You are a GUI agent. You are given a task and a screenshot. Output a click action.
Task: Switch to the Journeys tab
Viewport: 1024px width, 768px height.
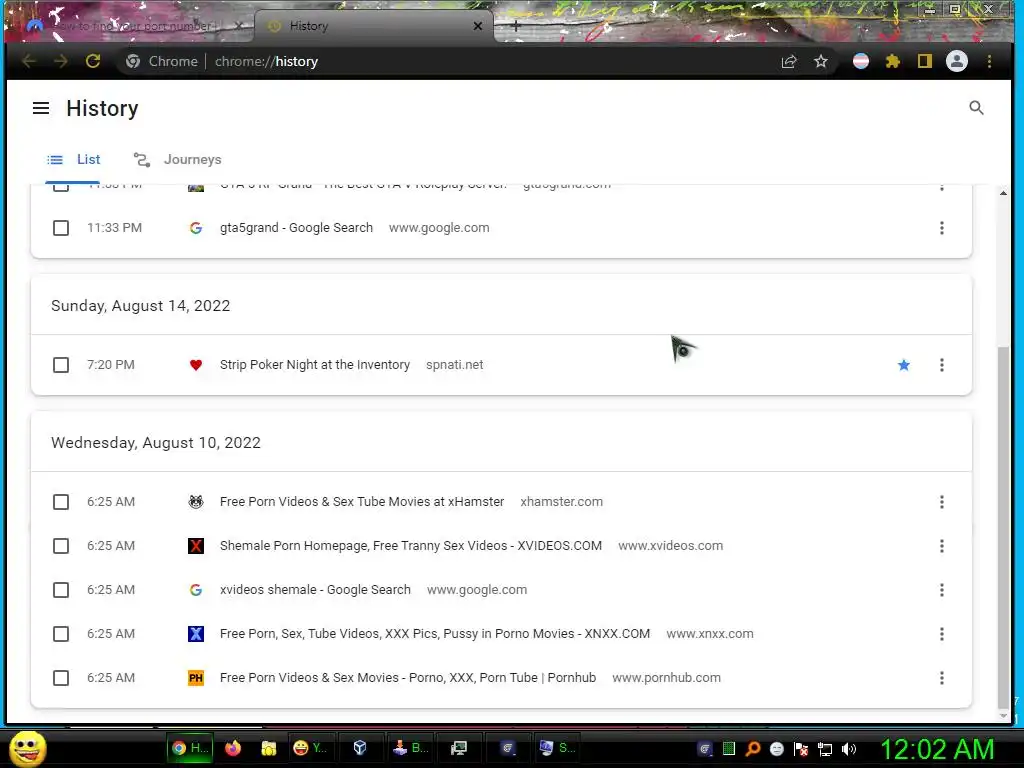[x=178, y=159]
